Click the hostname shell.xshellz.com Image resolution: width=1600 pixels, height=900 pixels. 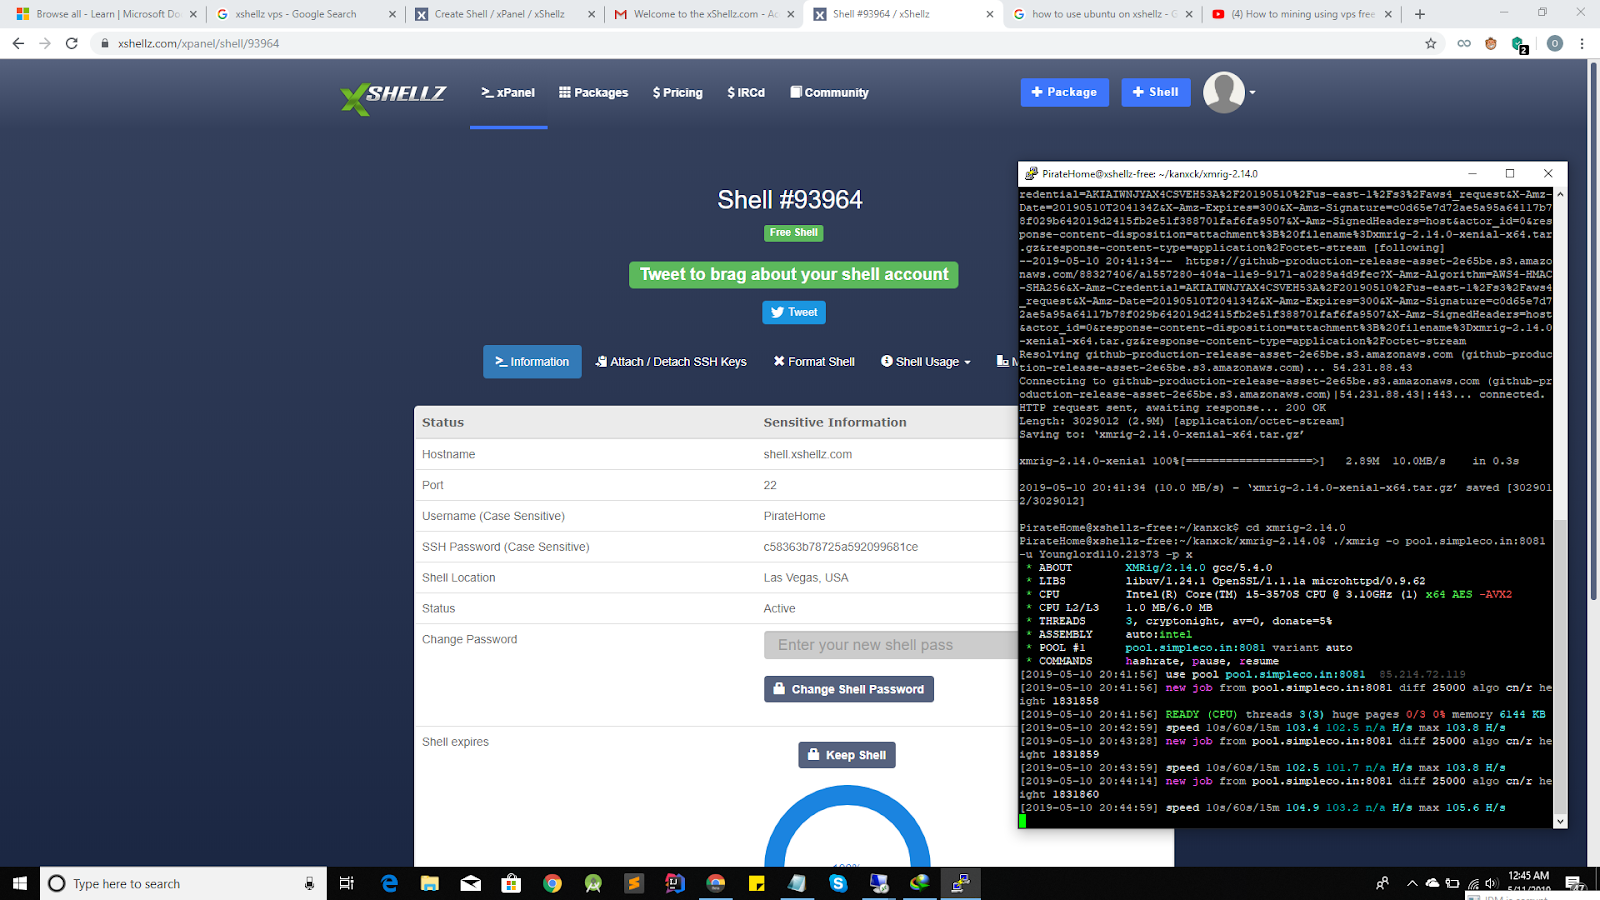(x=808, y=454)
